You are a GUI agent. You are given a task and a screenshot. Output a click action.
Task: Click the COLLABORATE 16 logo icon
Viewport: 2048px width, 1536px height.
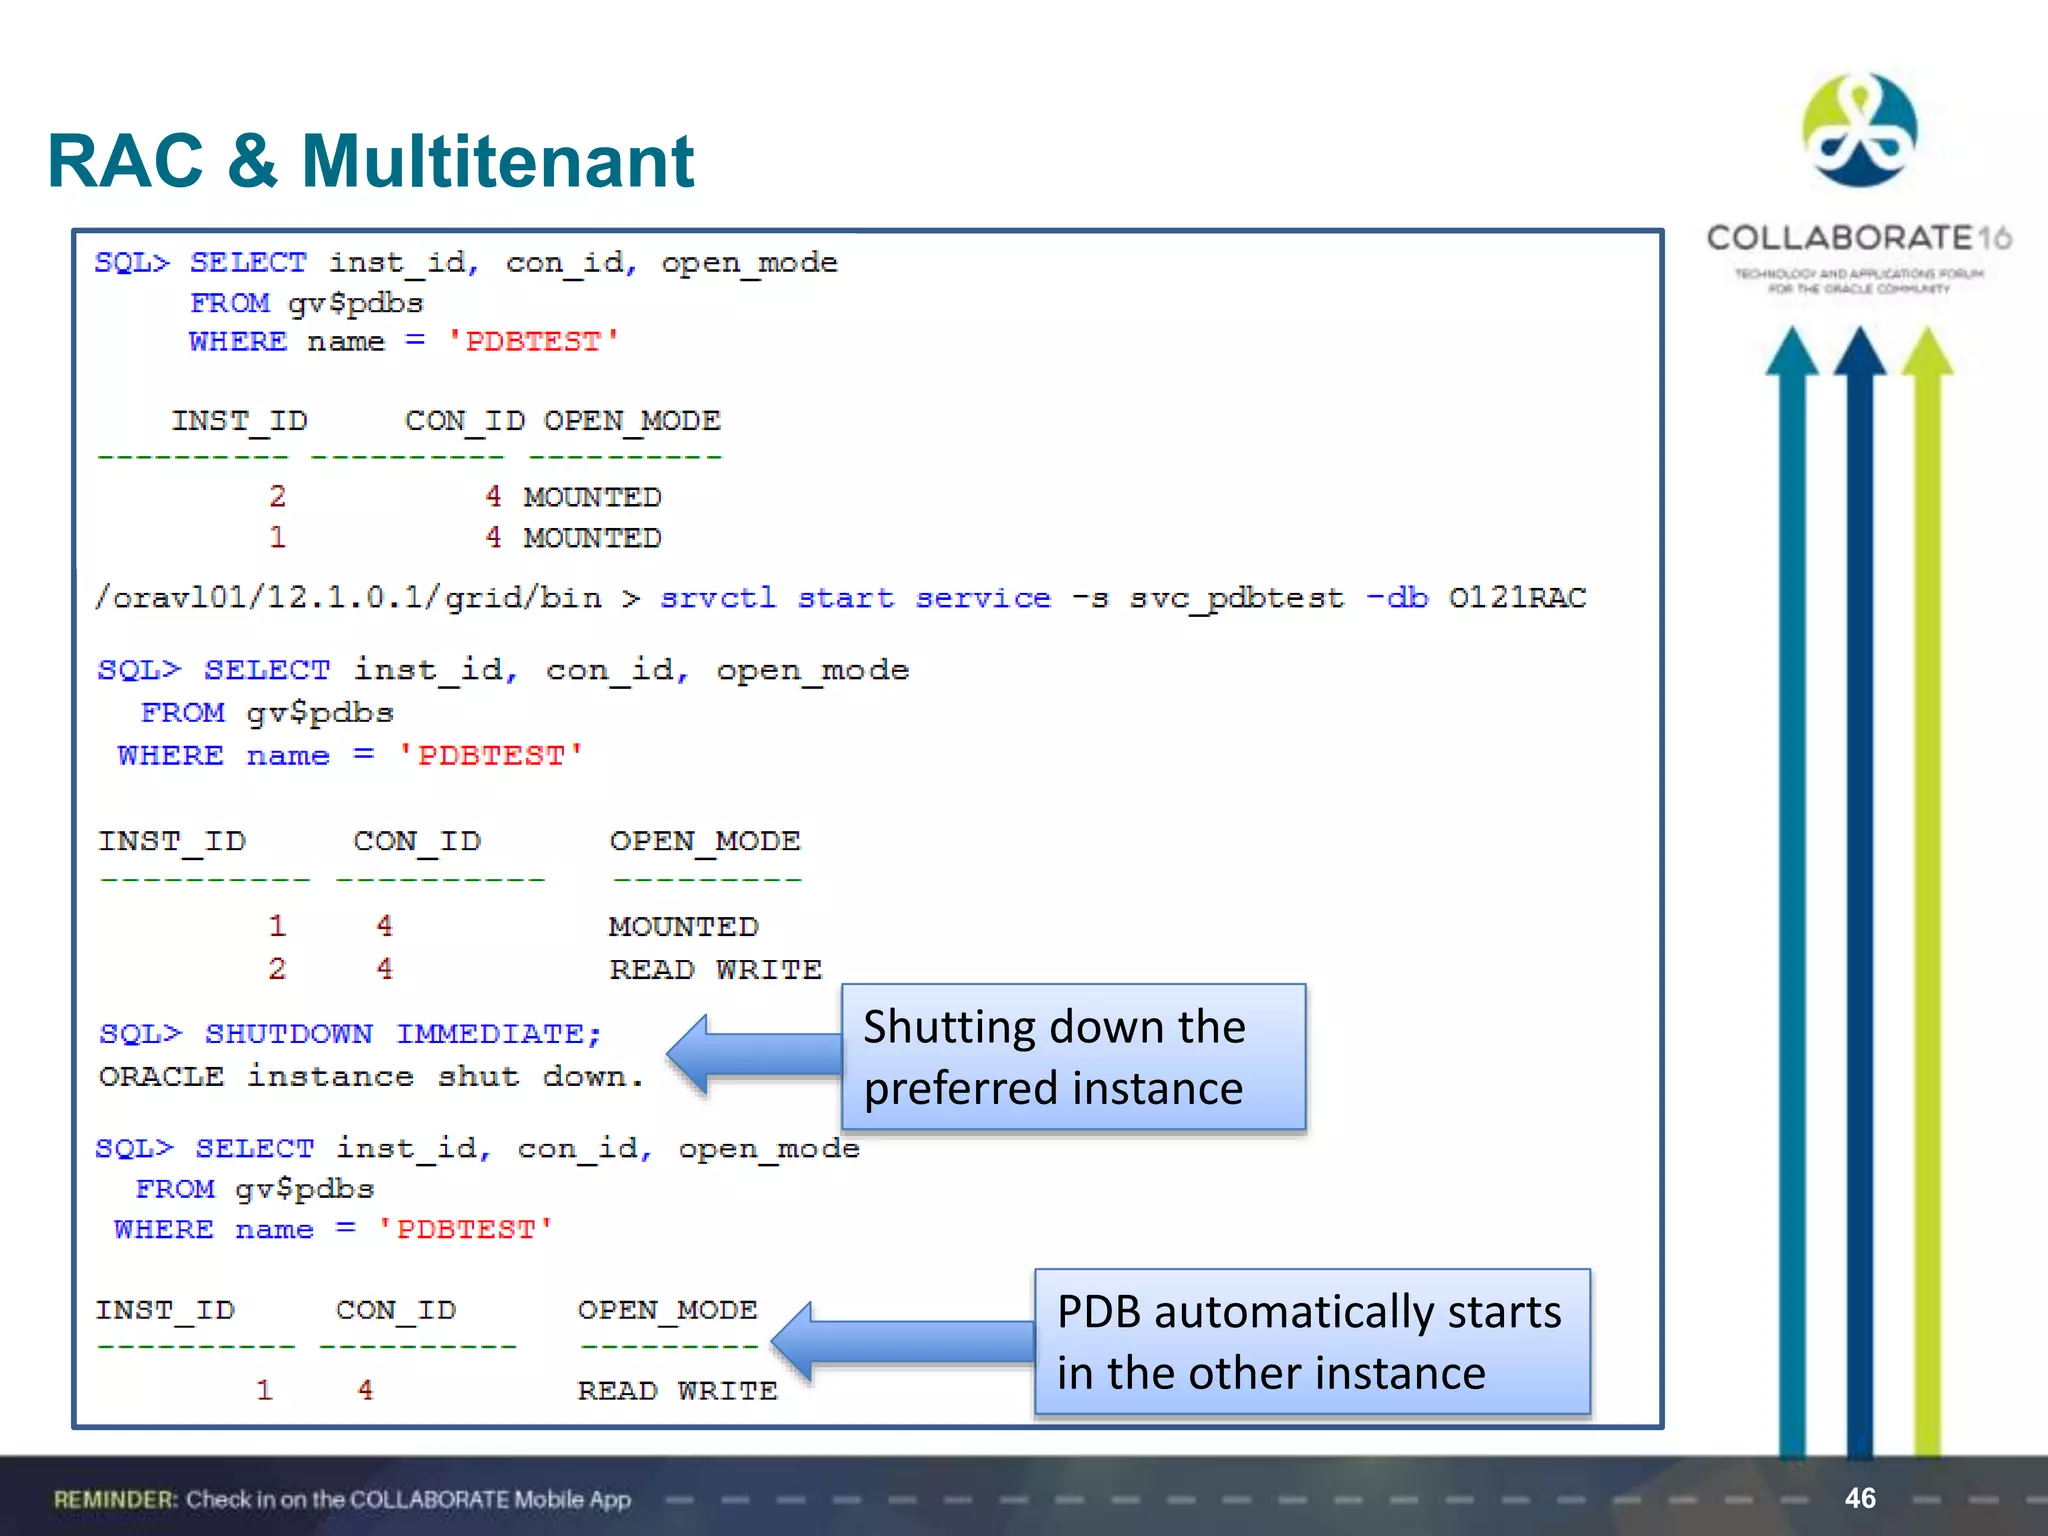1859,130
